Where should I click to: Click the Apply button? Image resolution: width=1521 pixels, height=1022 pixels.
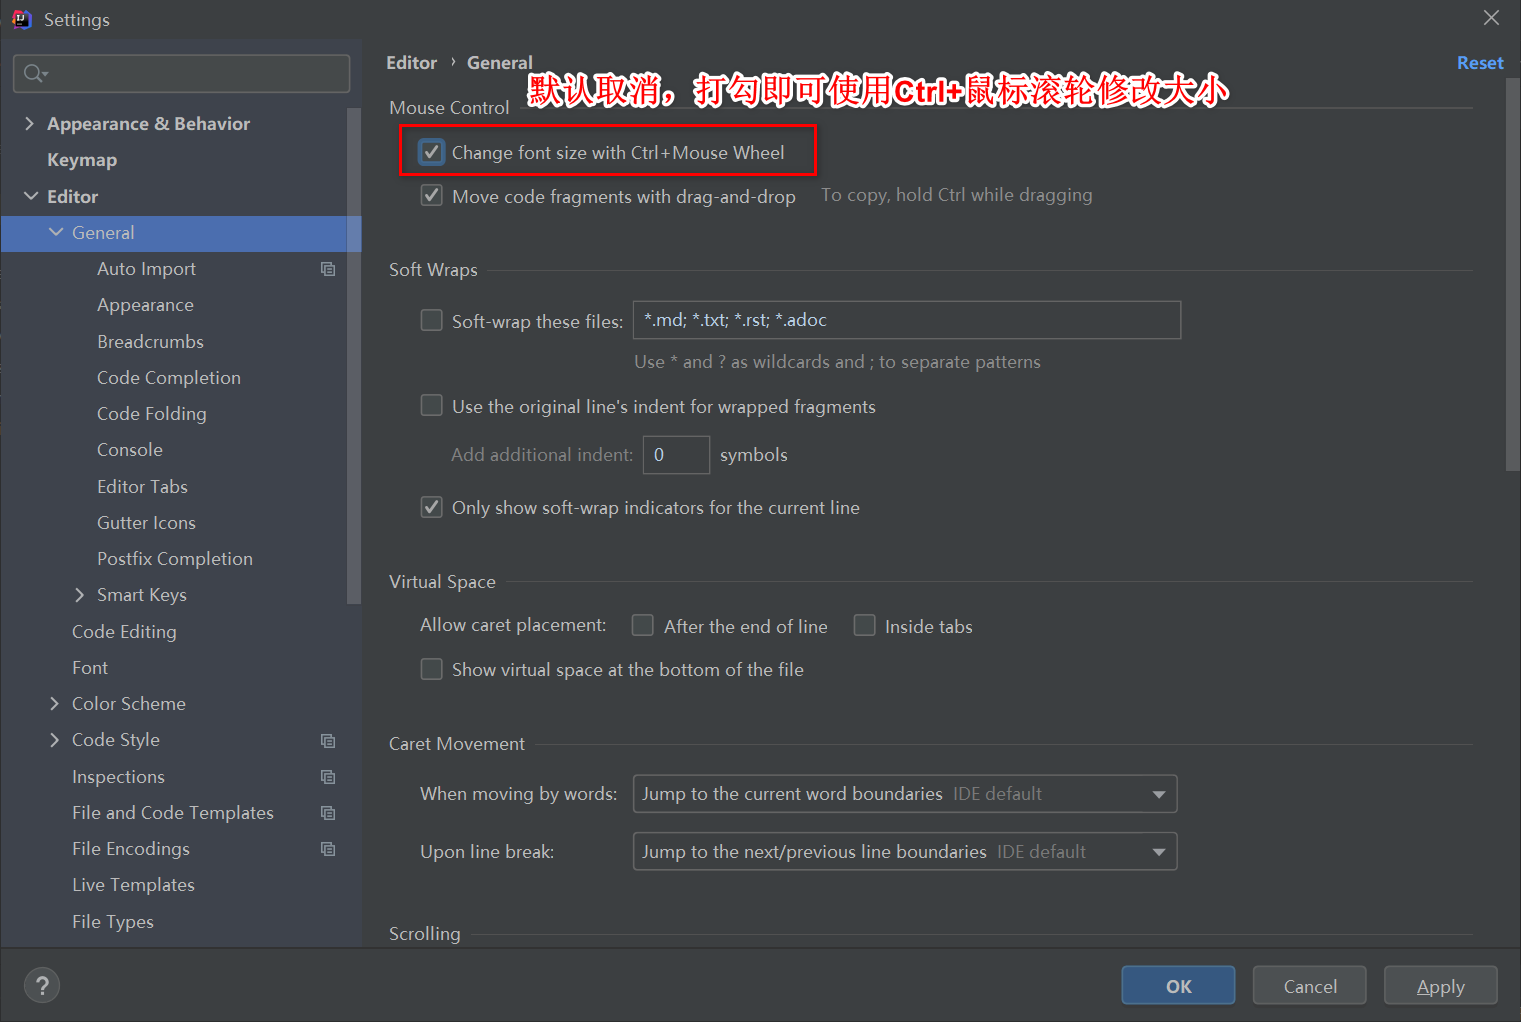point(1440,985)
